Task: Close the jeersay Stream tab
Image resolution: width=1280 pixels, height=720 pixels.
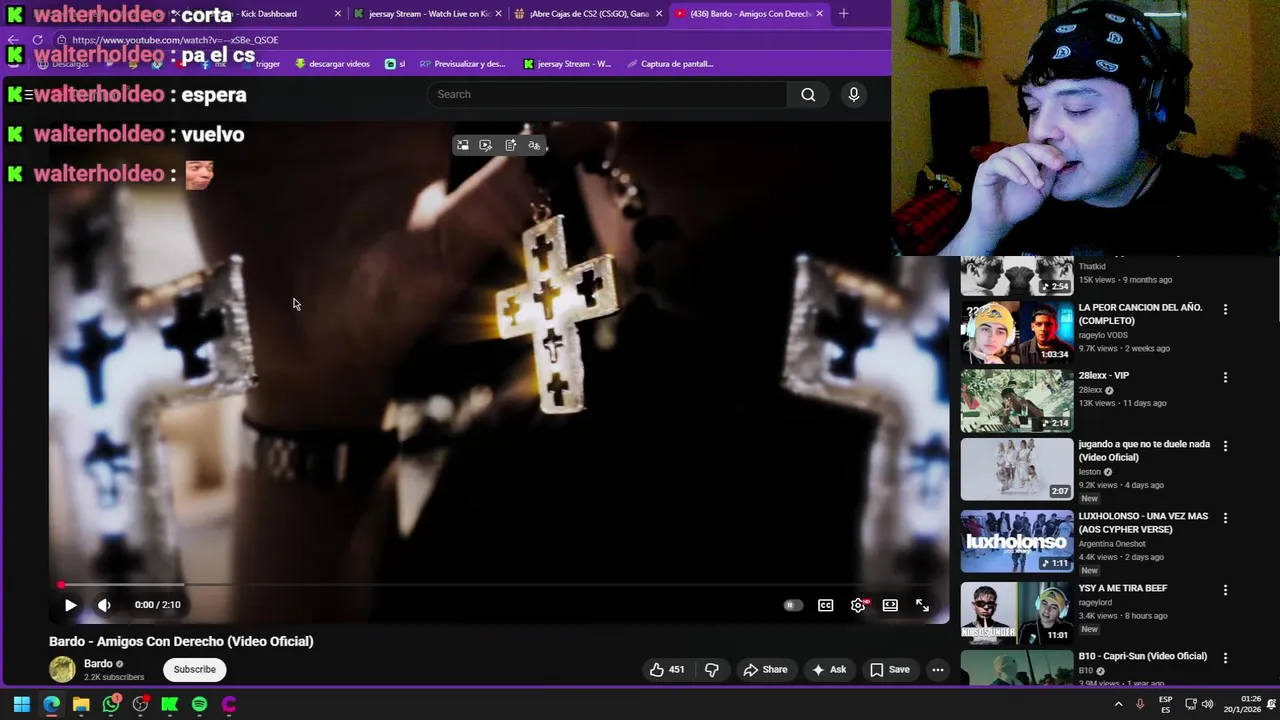Action: pos(498,14)
